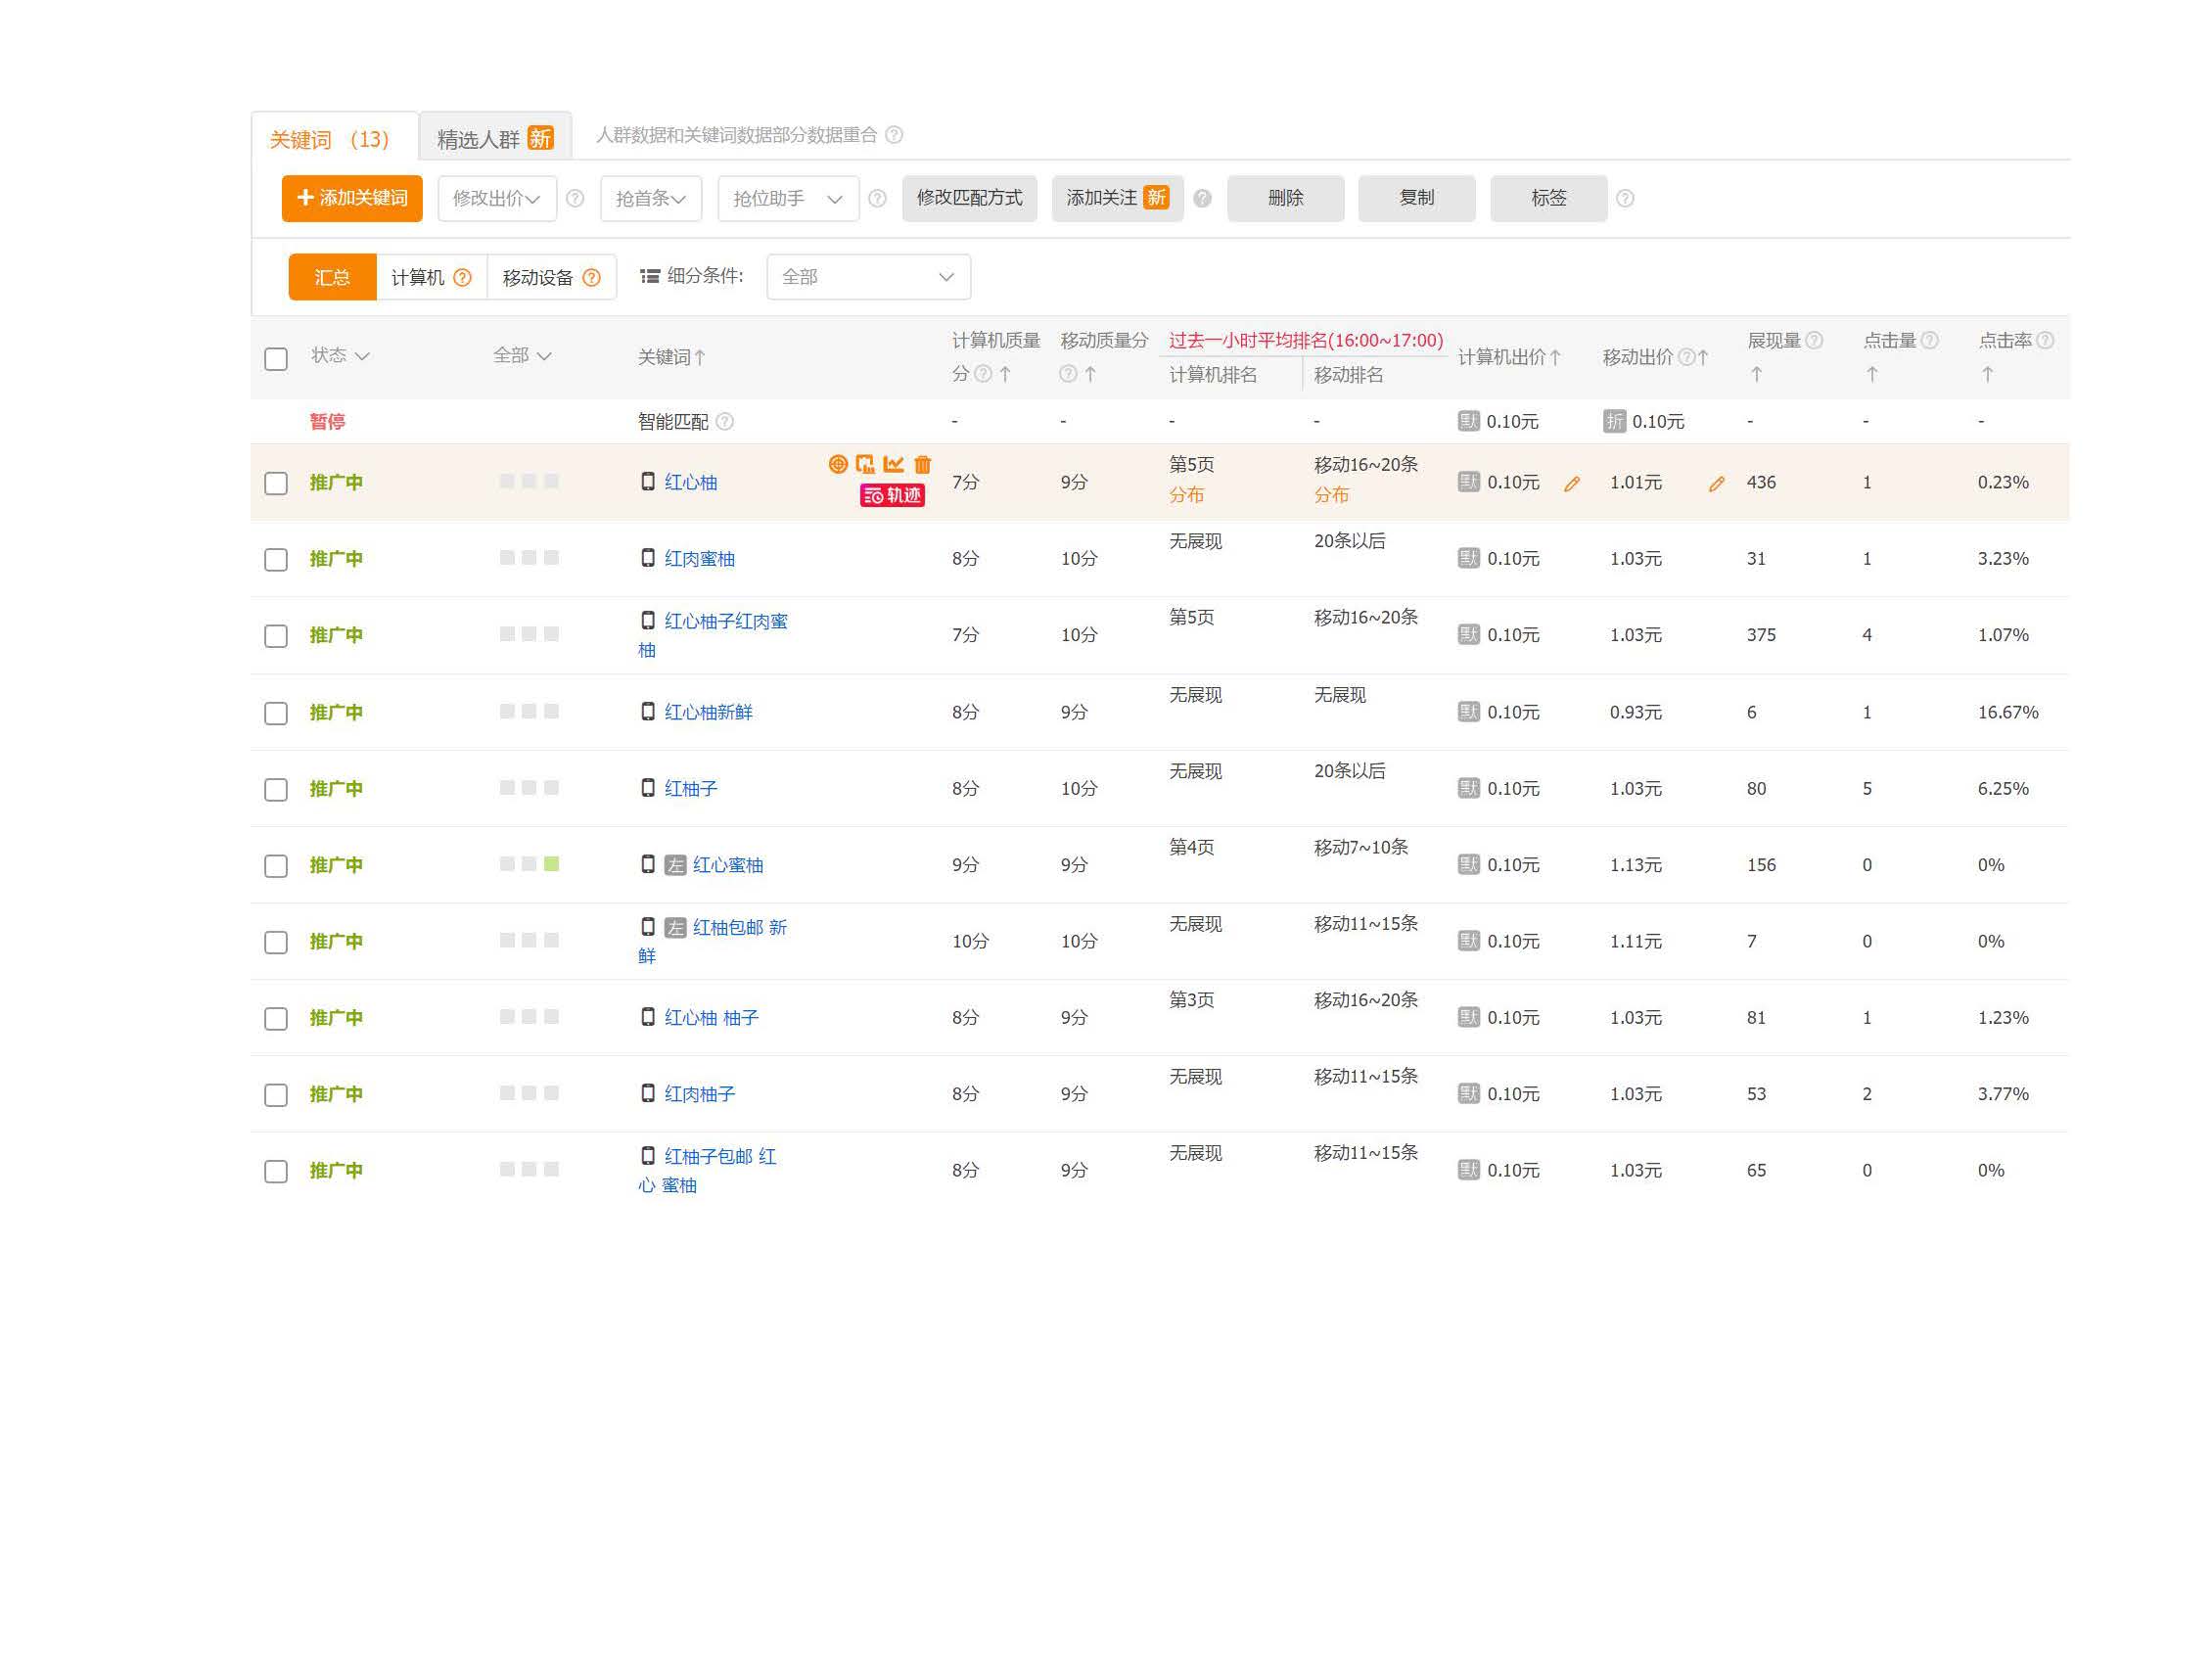Switch to 精选人群 tab
The width and height of the screenshot is (2212, 1663).
tap(495, 137)
